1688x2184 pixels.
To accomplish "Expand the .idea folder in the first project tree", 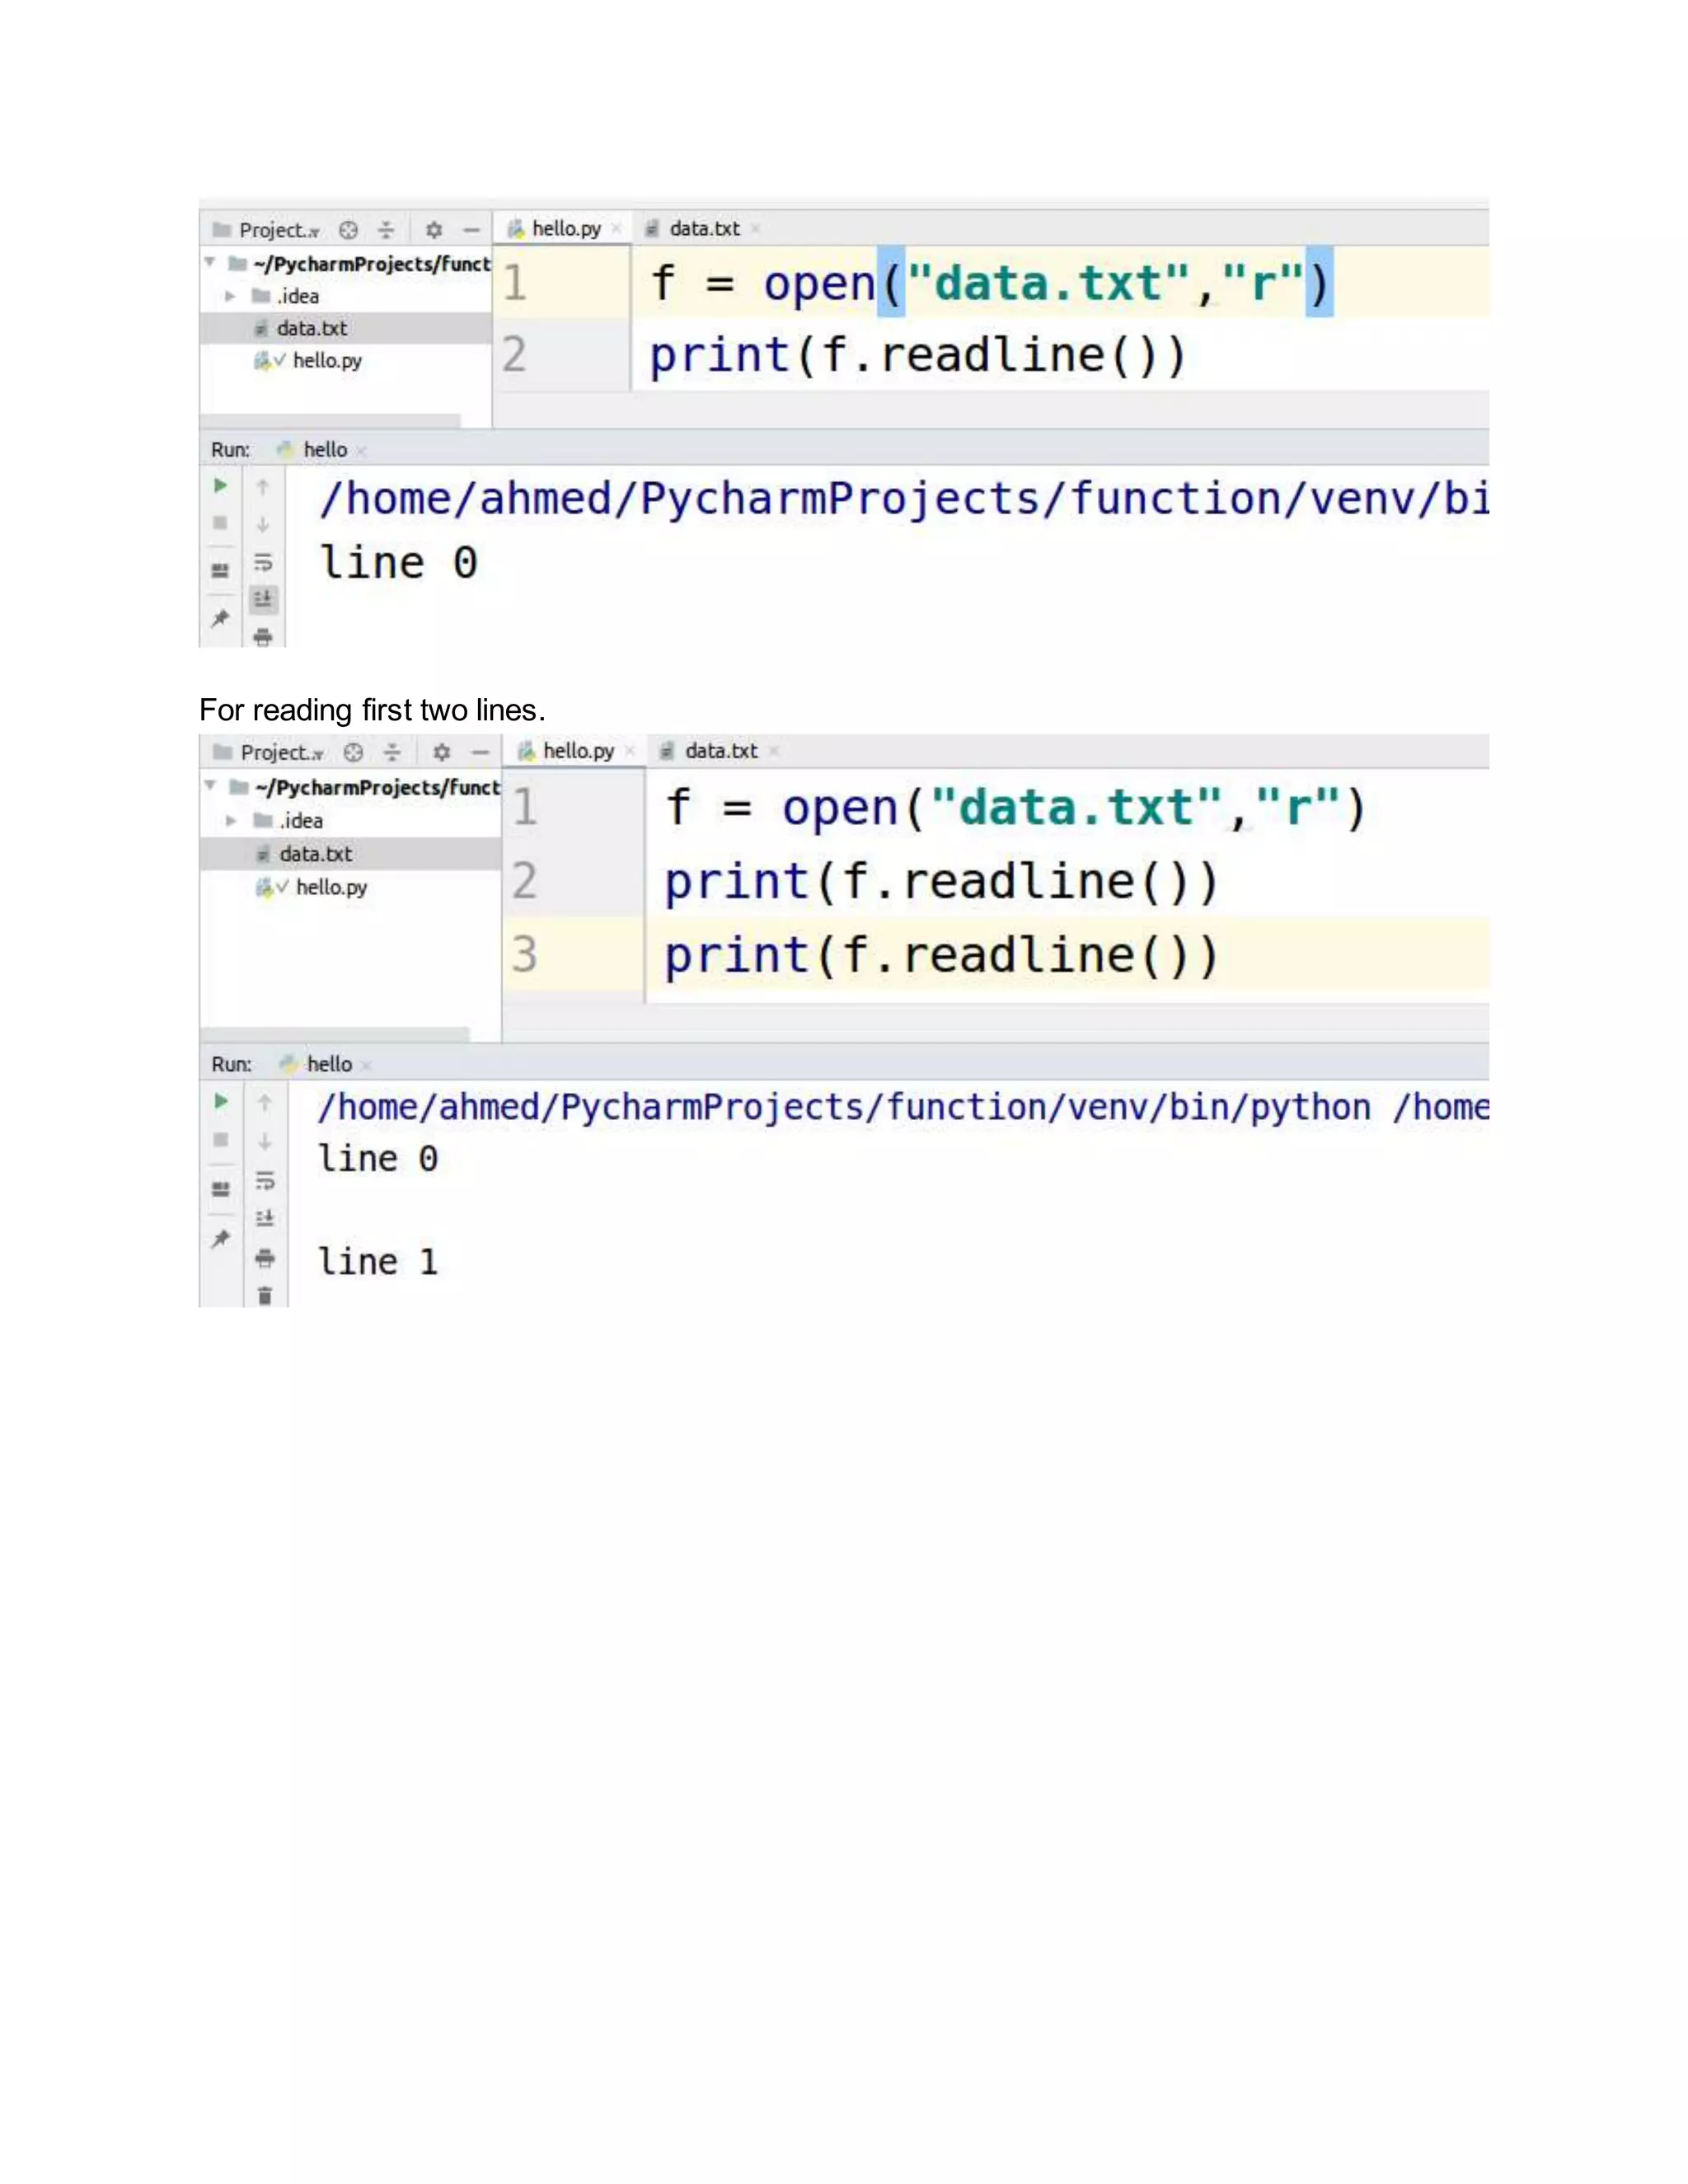I will click(x=230, y=296).
